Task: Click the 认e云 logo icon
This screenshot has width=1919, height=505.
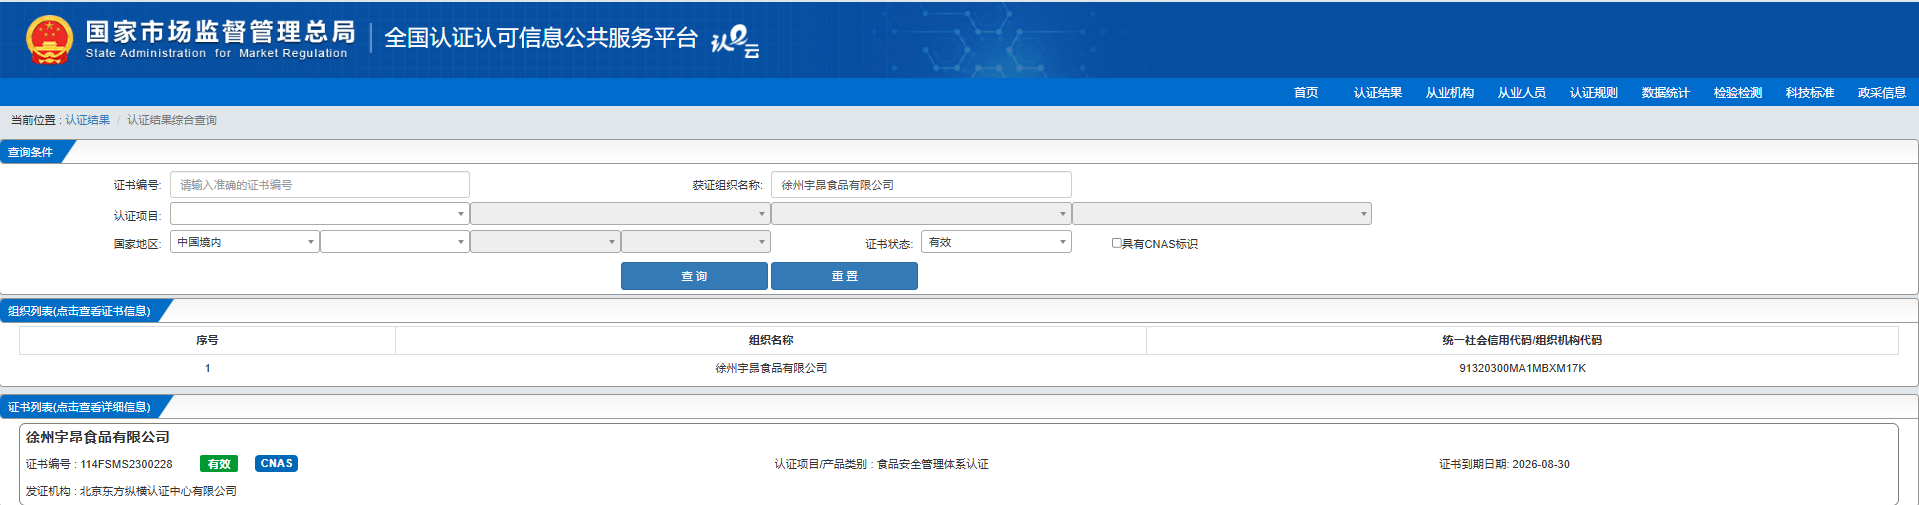Action: pos(735,41)
